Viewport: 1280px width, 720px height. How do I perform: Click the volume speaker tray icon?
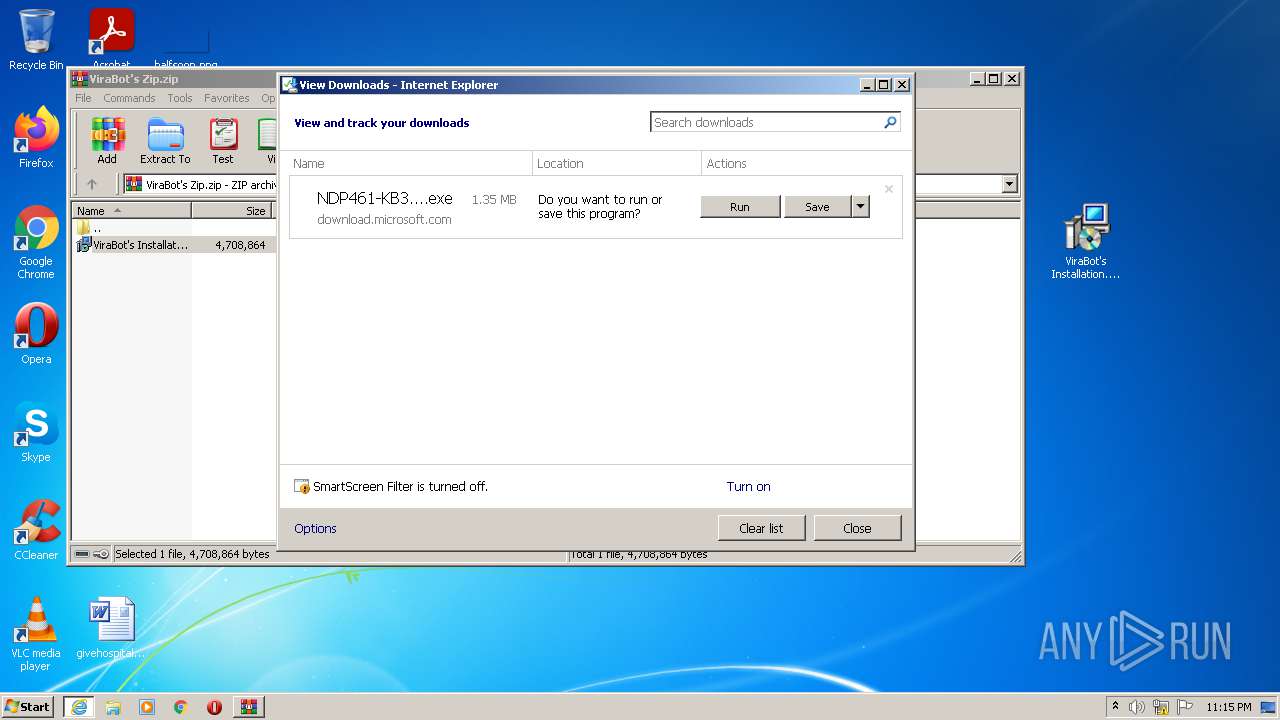click(1136, 707)
